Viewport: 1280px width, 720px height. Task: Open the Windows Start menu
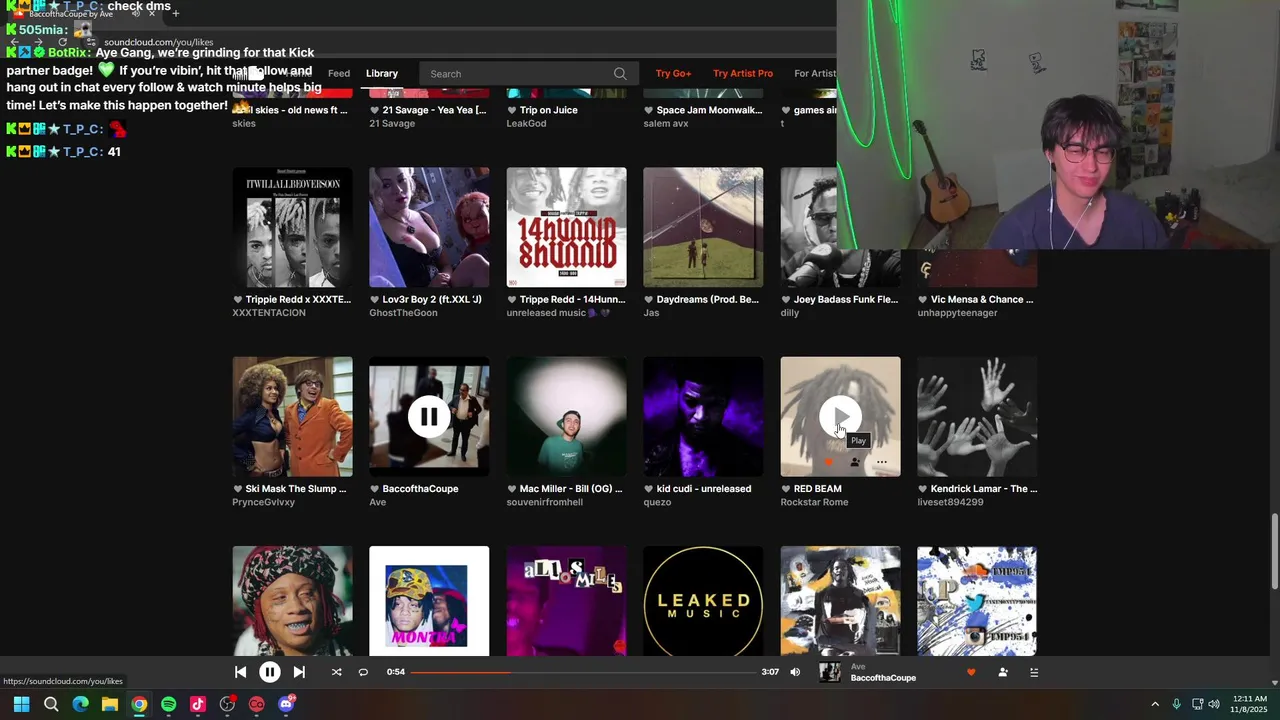pyautogui.click(x=21, y=704)
